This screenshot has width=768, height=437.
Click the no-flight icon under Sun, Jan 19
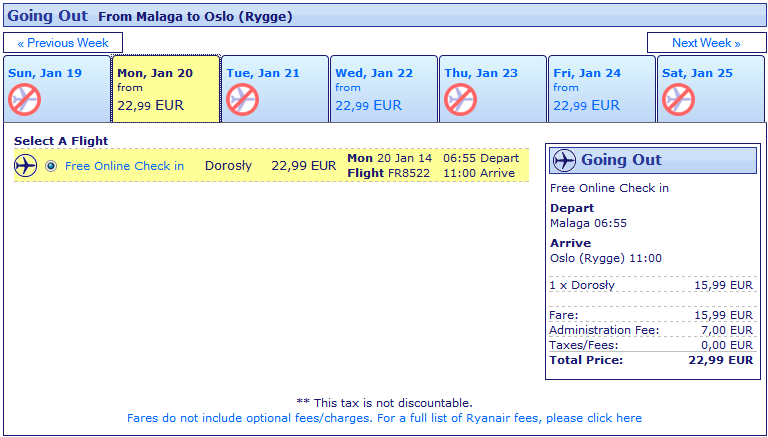(x=24, y=99)
